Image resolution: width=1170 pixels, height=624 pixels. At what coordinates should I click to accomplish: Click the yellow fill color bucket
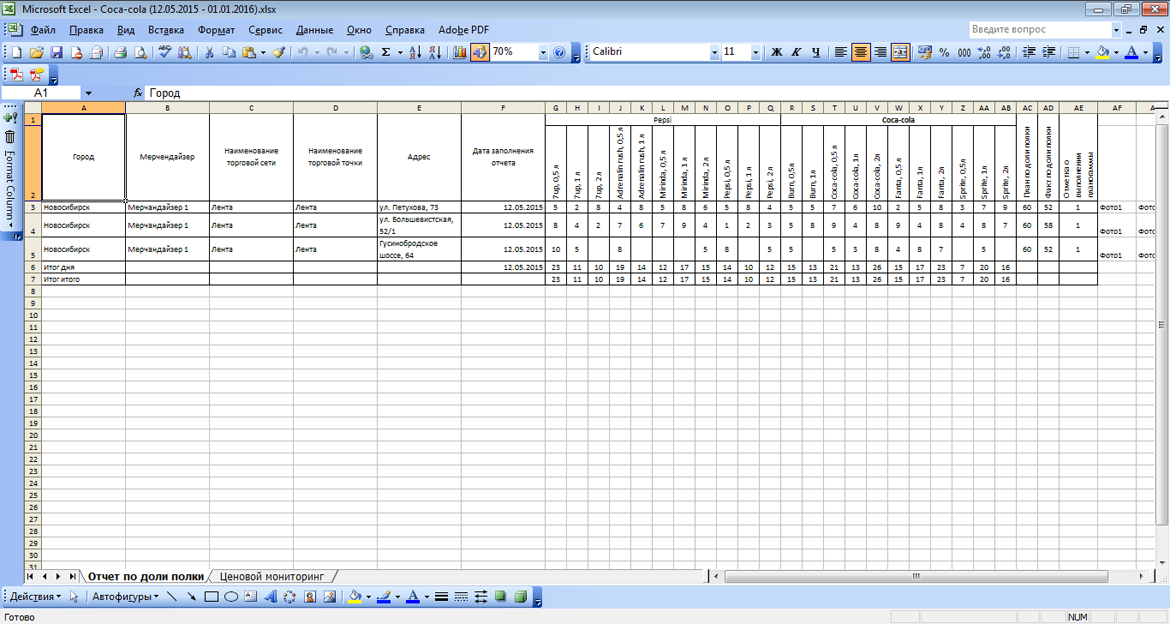(1102, 52)
